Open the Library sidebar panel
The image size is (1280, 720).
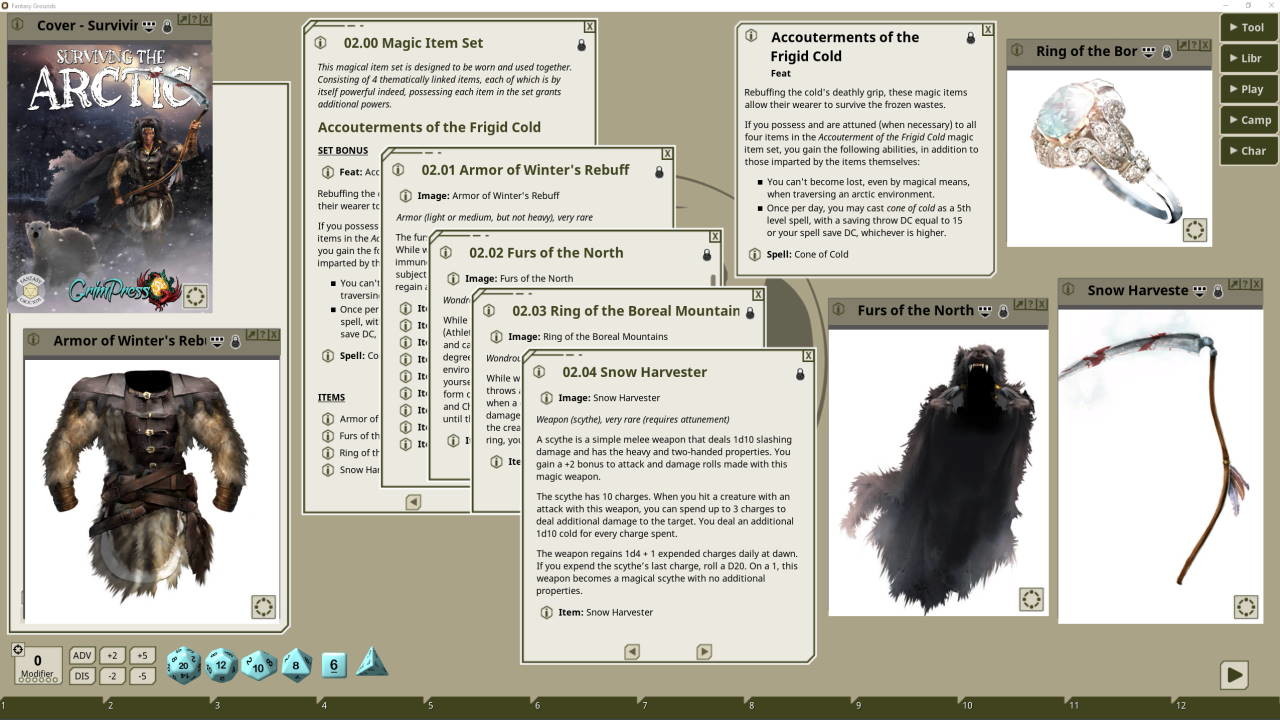click(x=1247, y=58)
